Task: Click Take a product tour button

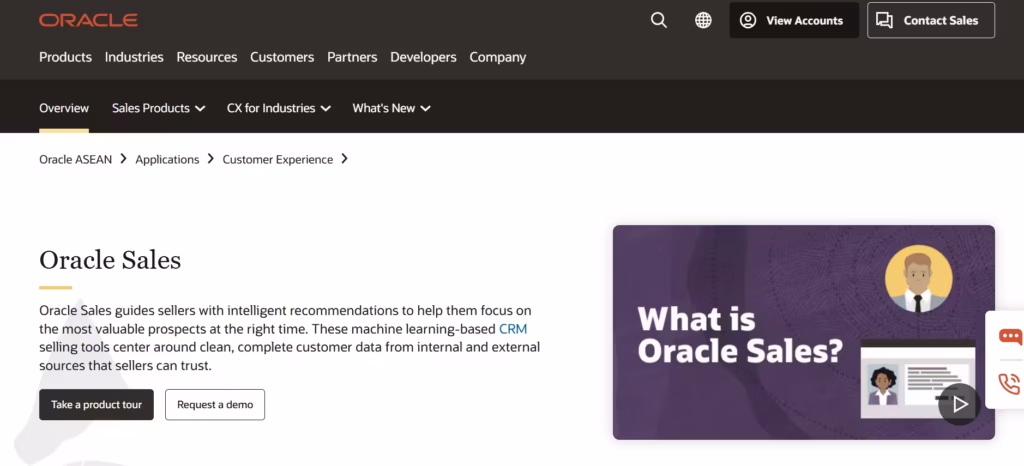Action: tap(97, 405)
